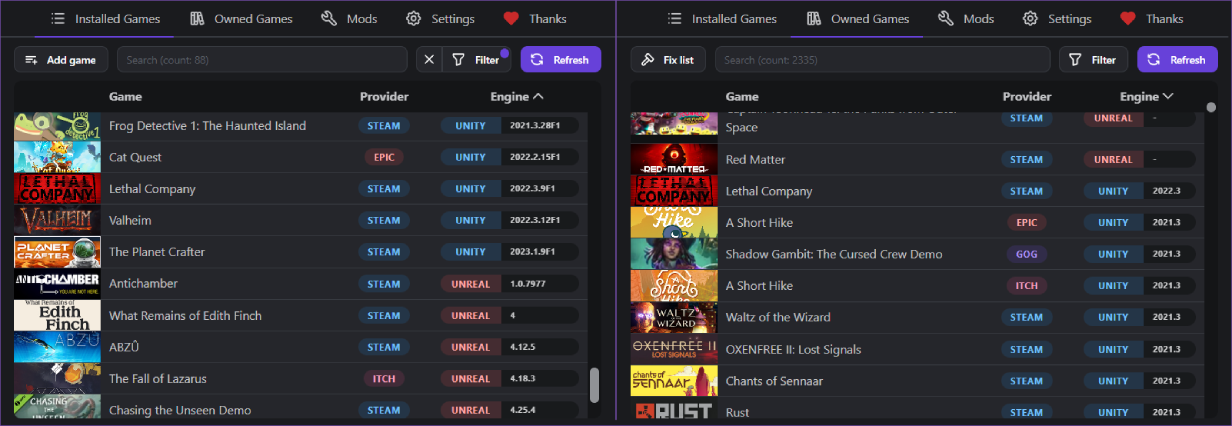
Task: Sort installed games by Provider column
Action: [x=384, y=97]
